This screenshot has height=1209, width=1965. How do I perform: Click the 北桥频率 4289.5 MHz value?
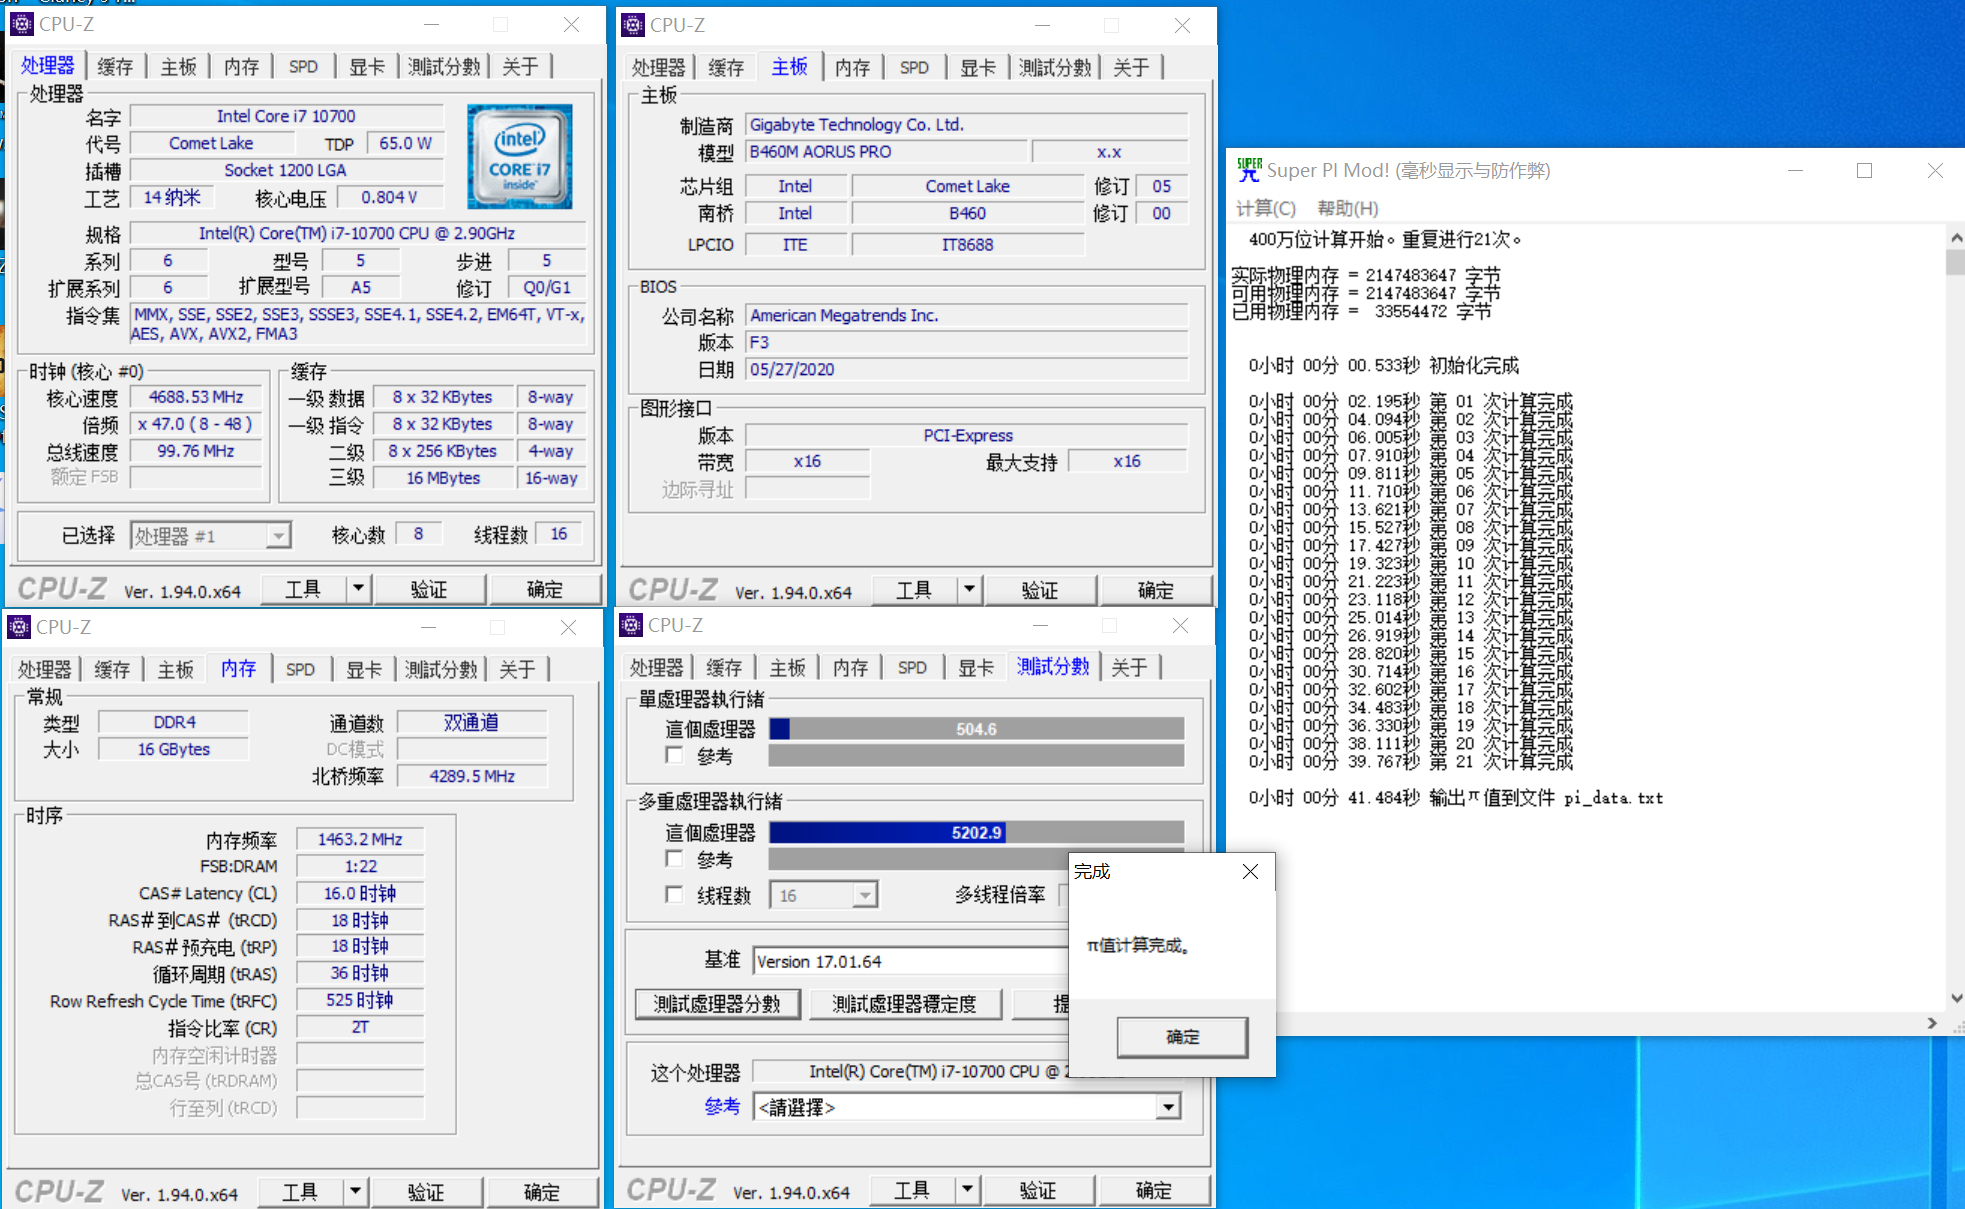472,776
